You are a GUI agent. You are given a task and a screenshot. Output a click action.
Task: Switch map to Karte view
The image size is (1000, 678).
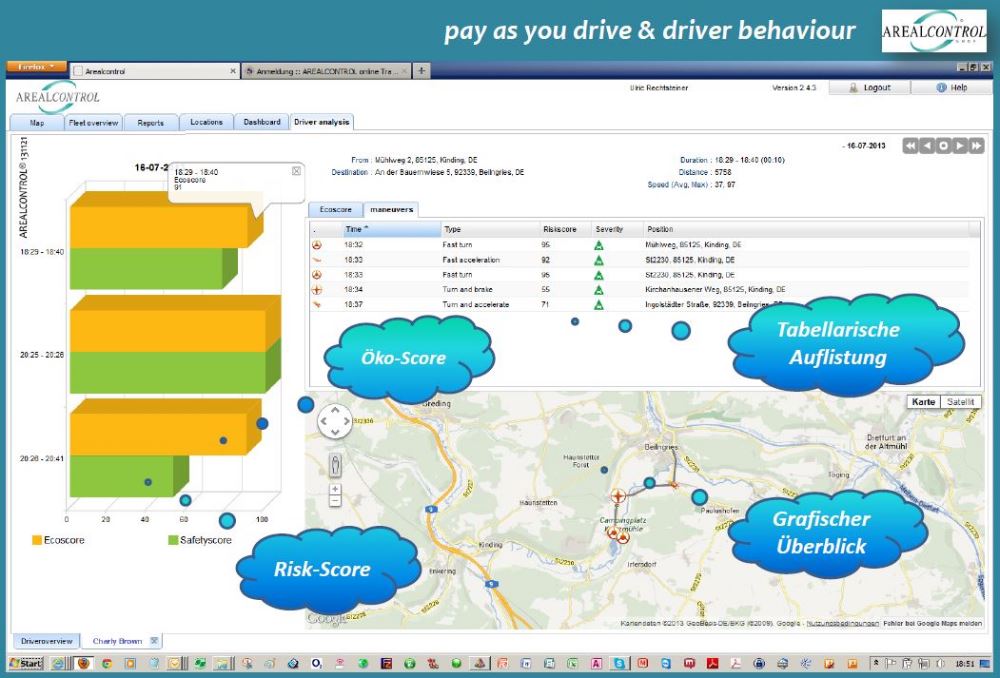click(924, 402)
